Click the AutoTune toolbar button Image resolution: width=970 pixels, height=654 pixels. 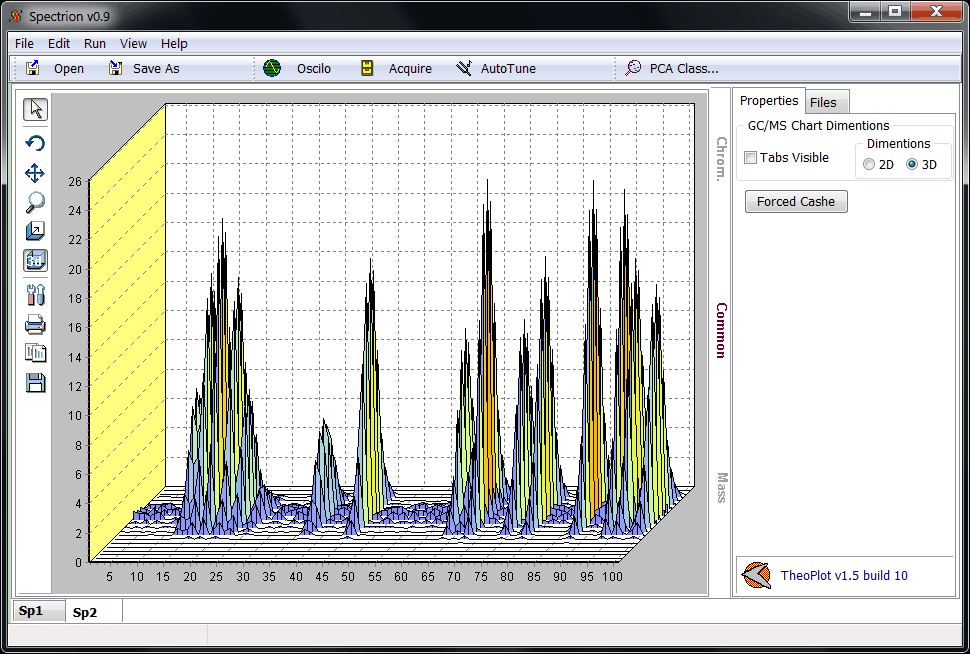(x=496, y=69)
